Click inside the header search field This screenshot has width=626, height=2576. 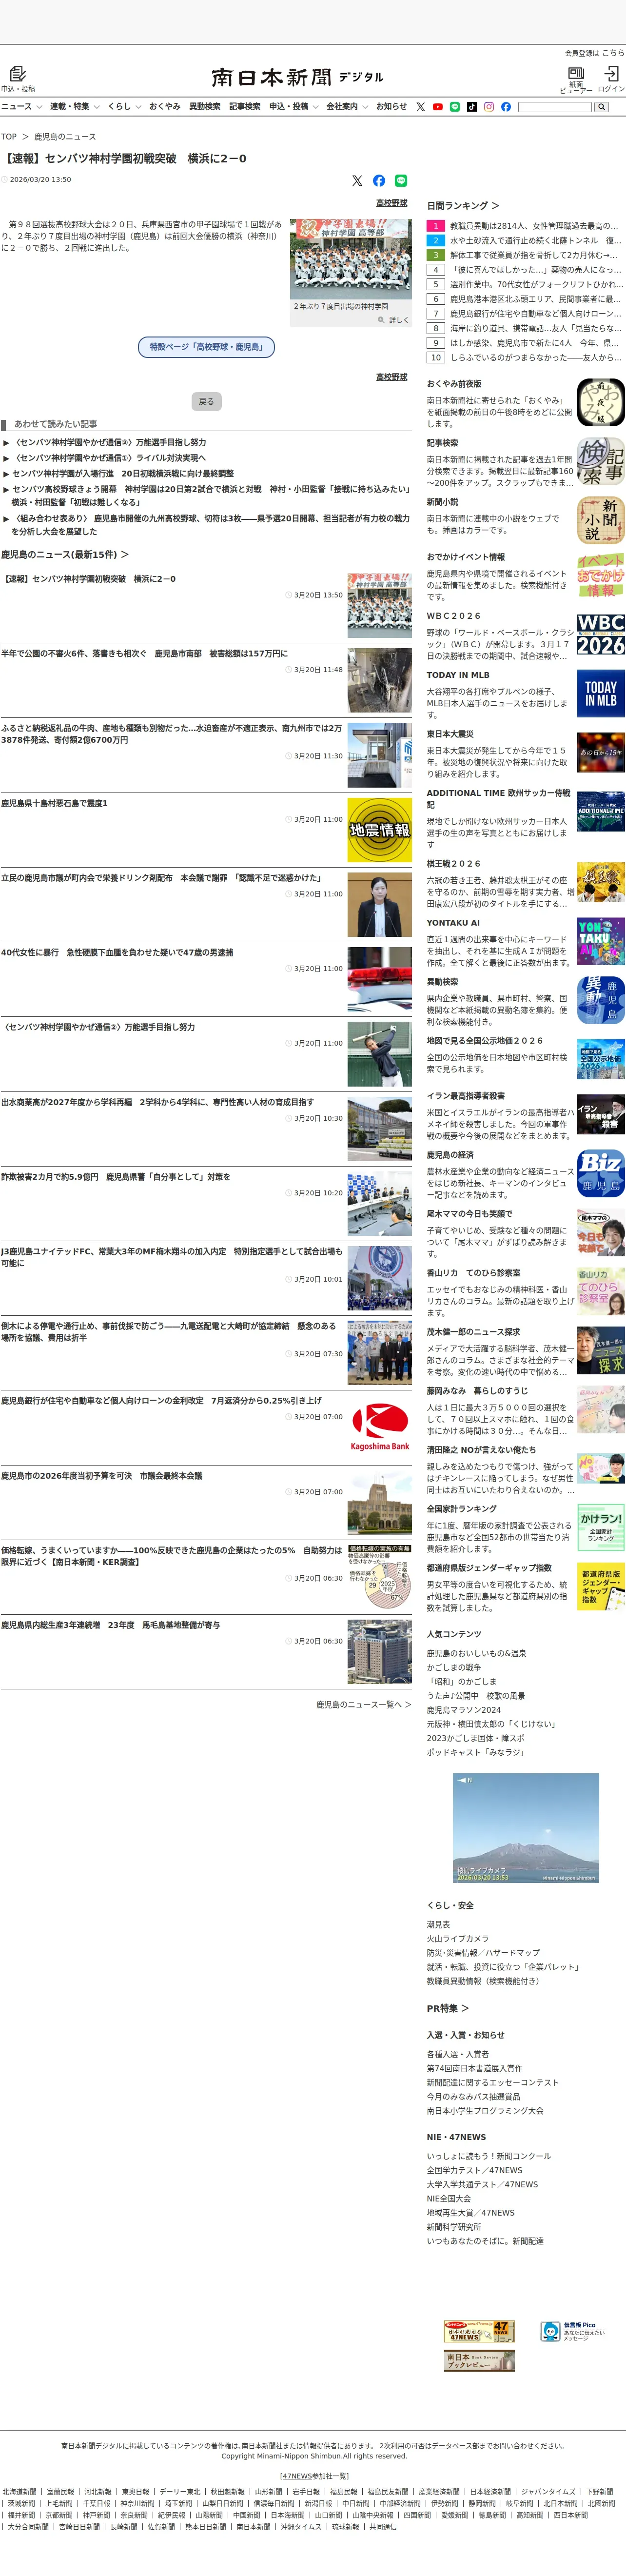click(x=555, y=106)
